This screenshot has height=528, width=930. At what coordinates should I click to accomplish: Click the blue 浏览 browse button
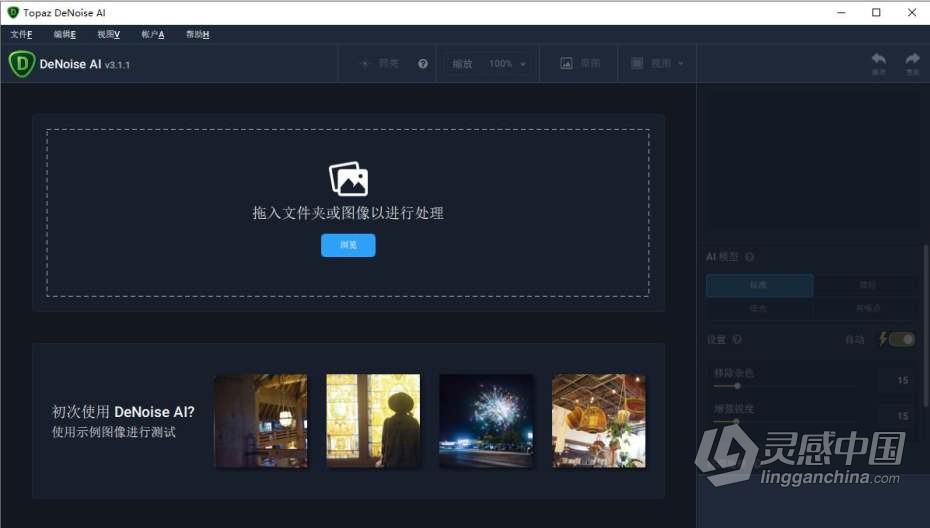[348, 245]
